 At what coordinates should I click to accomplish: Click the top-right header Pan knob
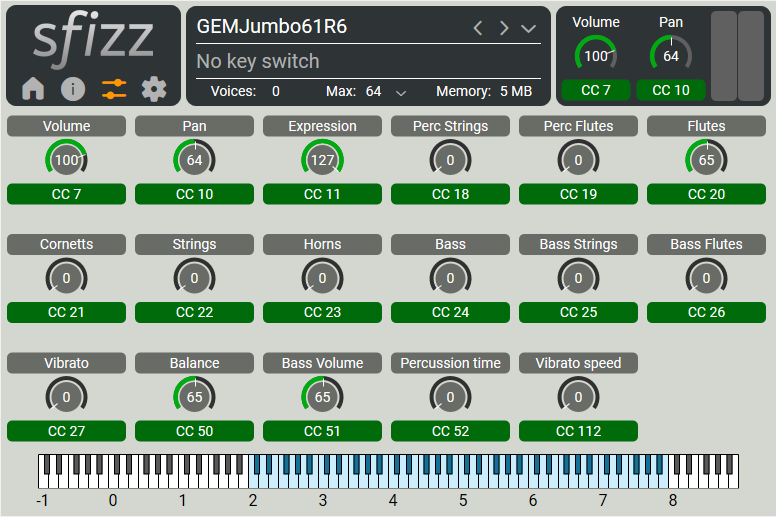pyautogui.click(x=671, y=56)
